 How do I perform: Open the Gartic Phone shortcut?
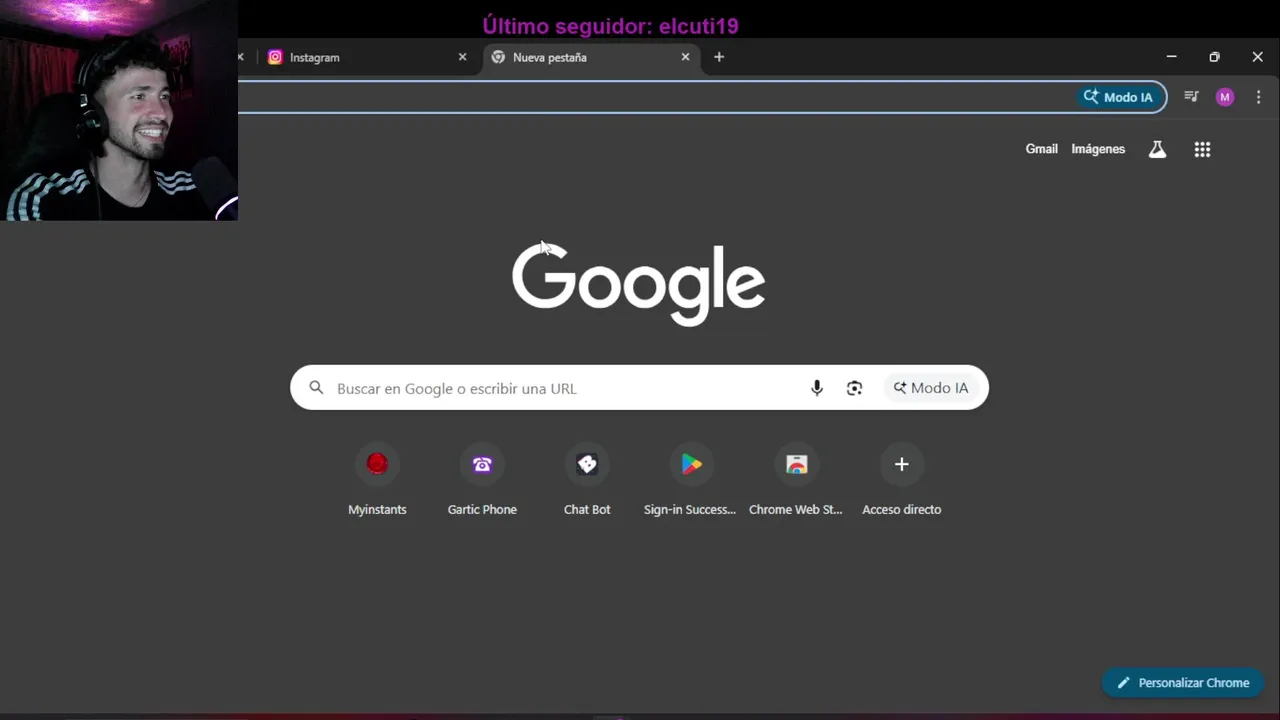(482, 481)
